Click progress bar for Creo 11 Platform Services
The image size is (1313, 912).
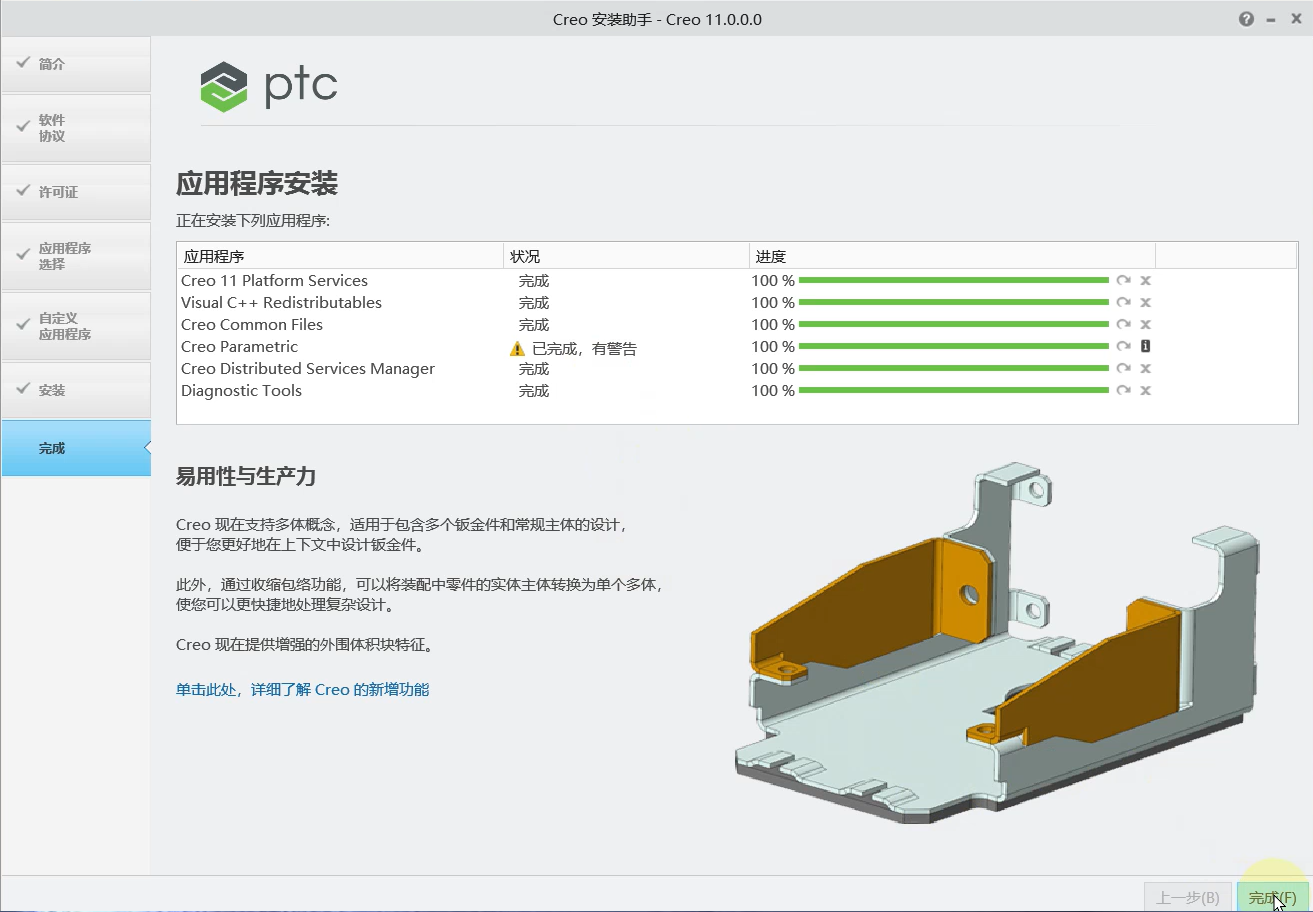(954, 281)
